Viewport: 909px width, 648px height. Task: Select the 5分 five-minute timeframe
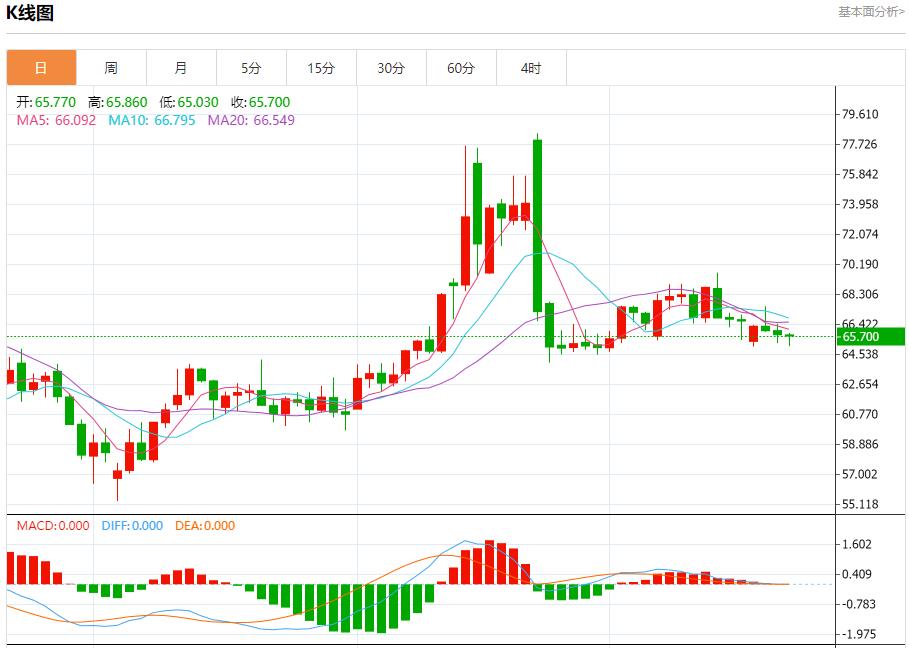(251, 68)
